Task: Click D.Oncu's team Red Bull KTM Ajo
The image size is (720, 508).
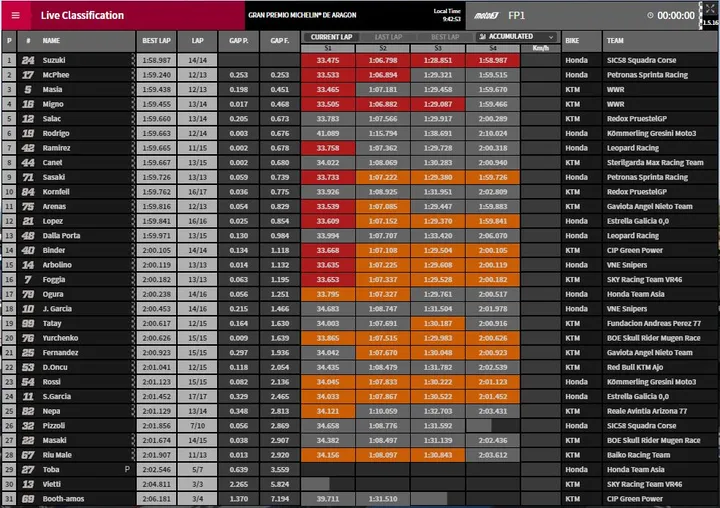Action: (635, 367)
